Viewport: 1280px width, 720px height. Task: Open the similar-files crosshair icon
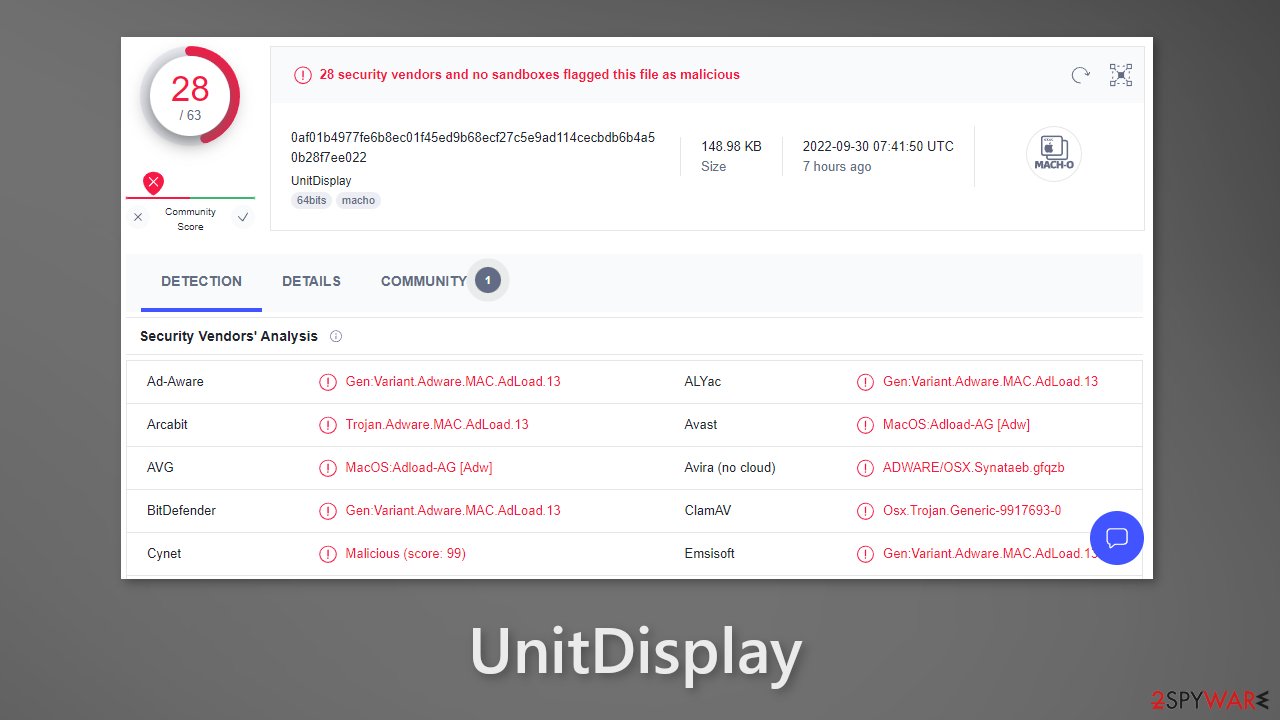click(x=1120, y=75)
